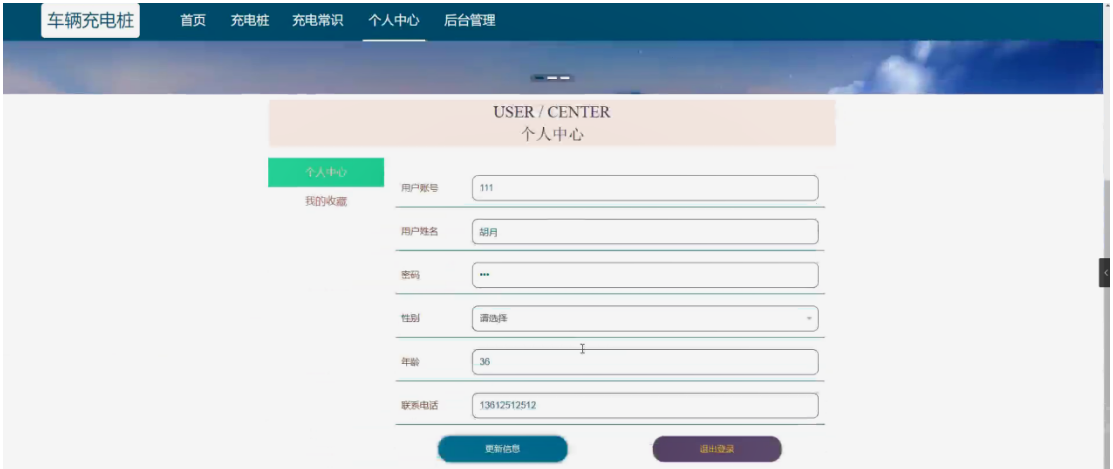Click the 个人中心 title under USER / CENTER

[x=552, y=134]
